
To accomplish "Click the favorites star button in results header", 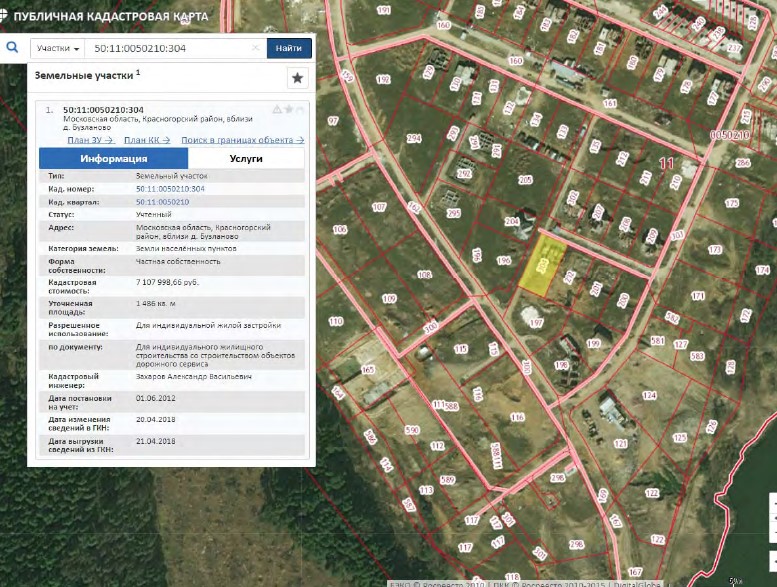I will tap(297, 78).
